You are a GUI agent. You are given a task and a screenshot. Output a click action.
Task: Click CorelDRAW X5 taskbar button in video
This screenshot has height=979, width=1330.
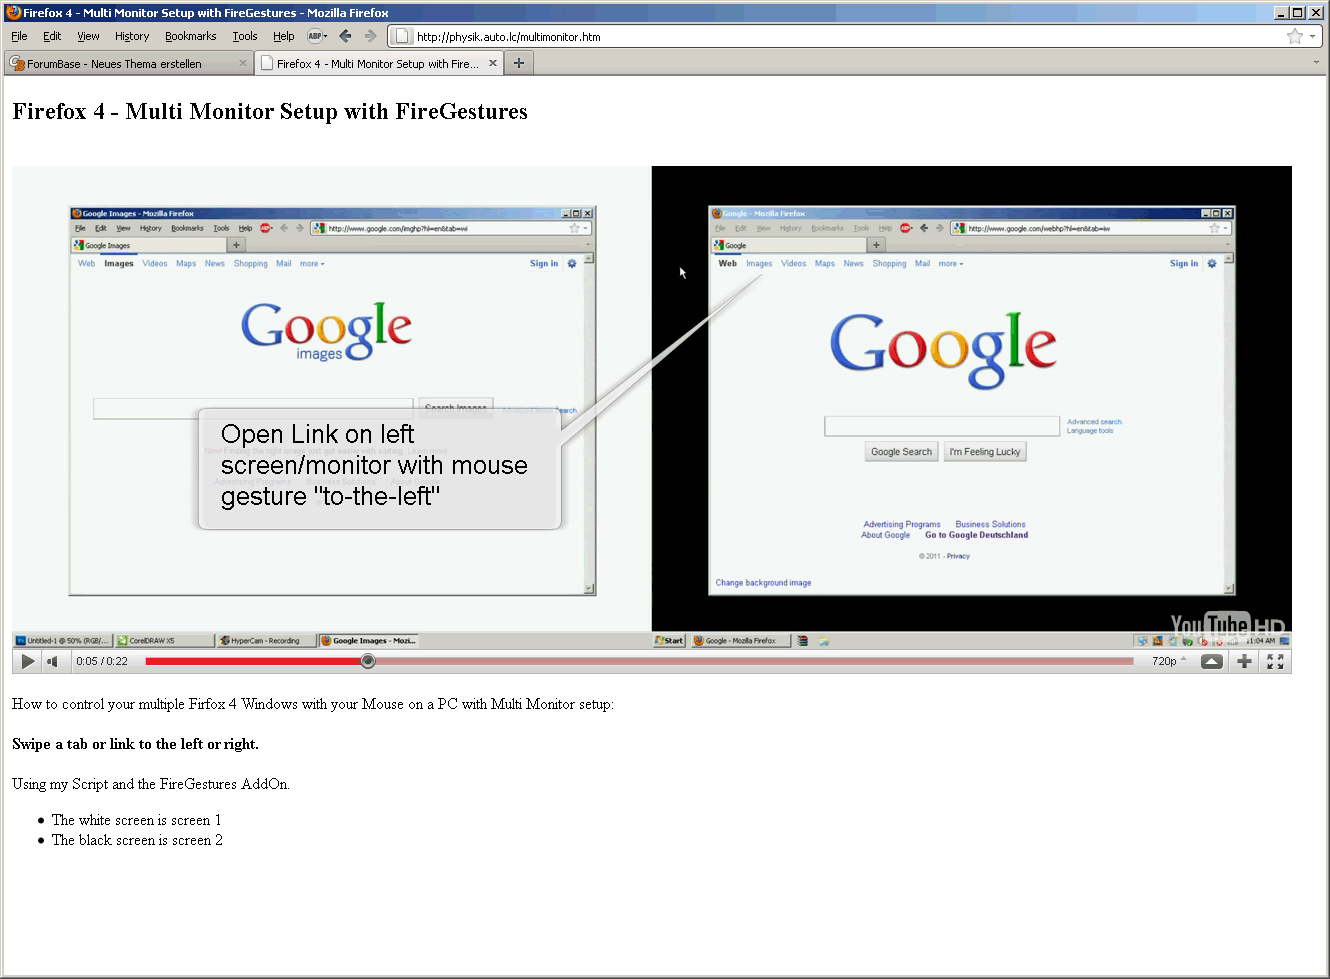click(x=164, y=641)
